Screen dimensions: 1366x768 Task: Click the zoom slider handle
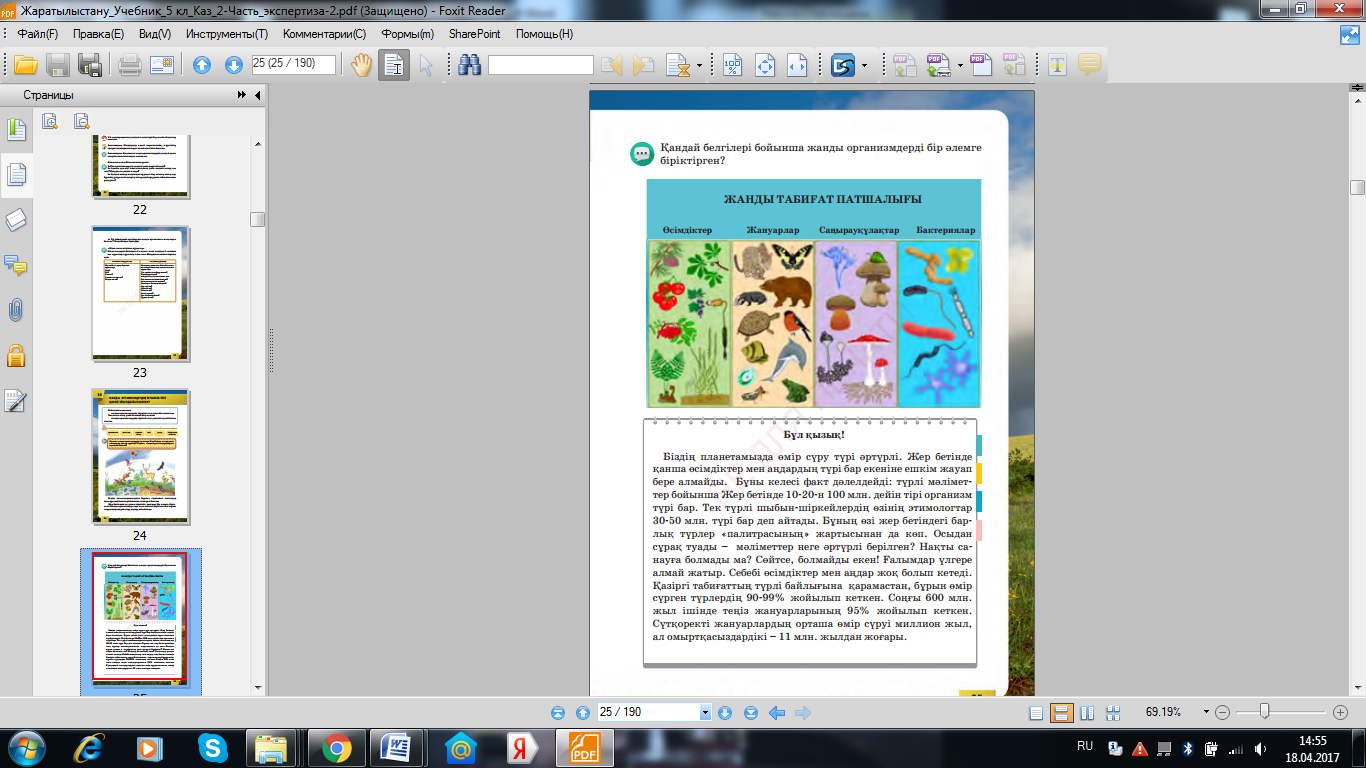1265,712
